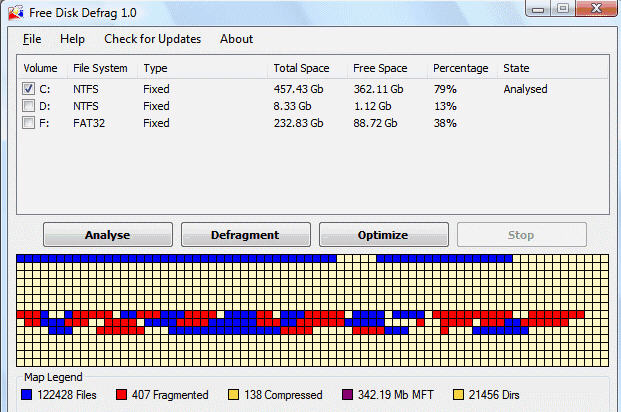Sort by the Free Space column header
This screenshot has width=621, height=412.
tap(380, 68)
